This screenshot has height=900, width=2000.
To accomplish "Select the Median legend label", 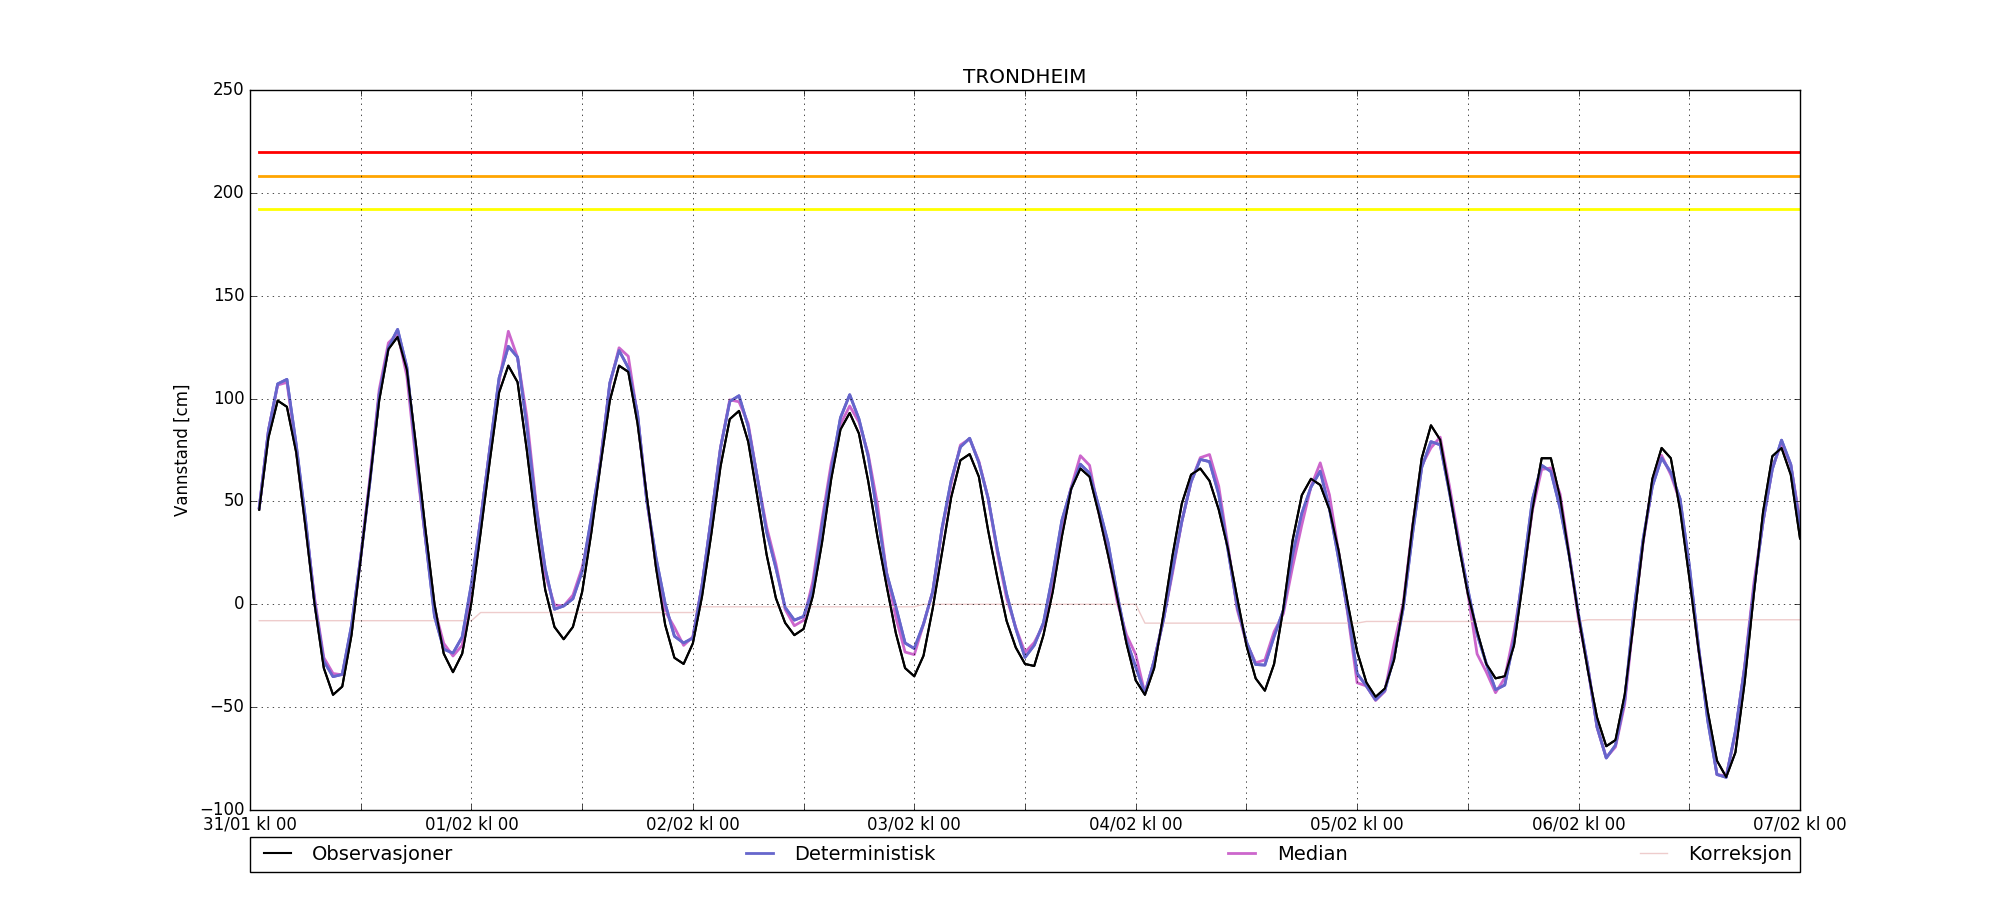I will pyautogui.click(x=1312, y=854).
